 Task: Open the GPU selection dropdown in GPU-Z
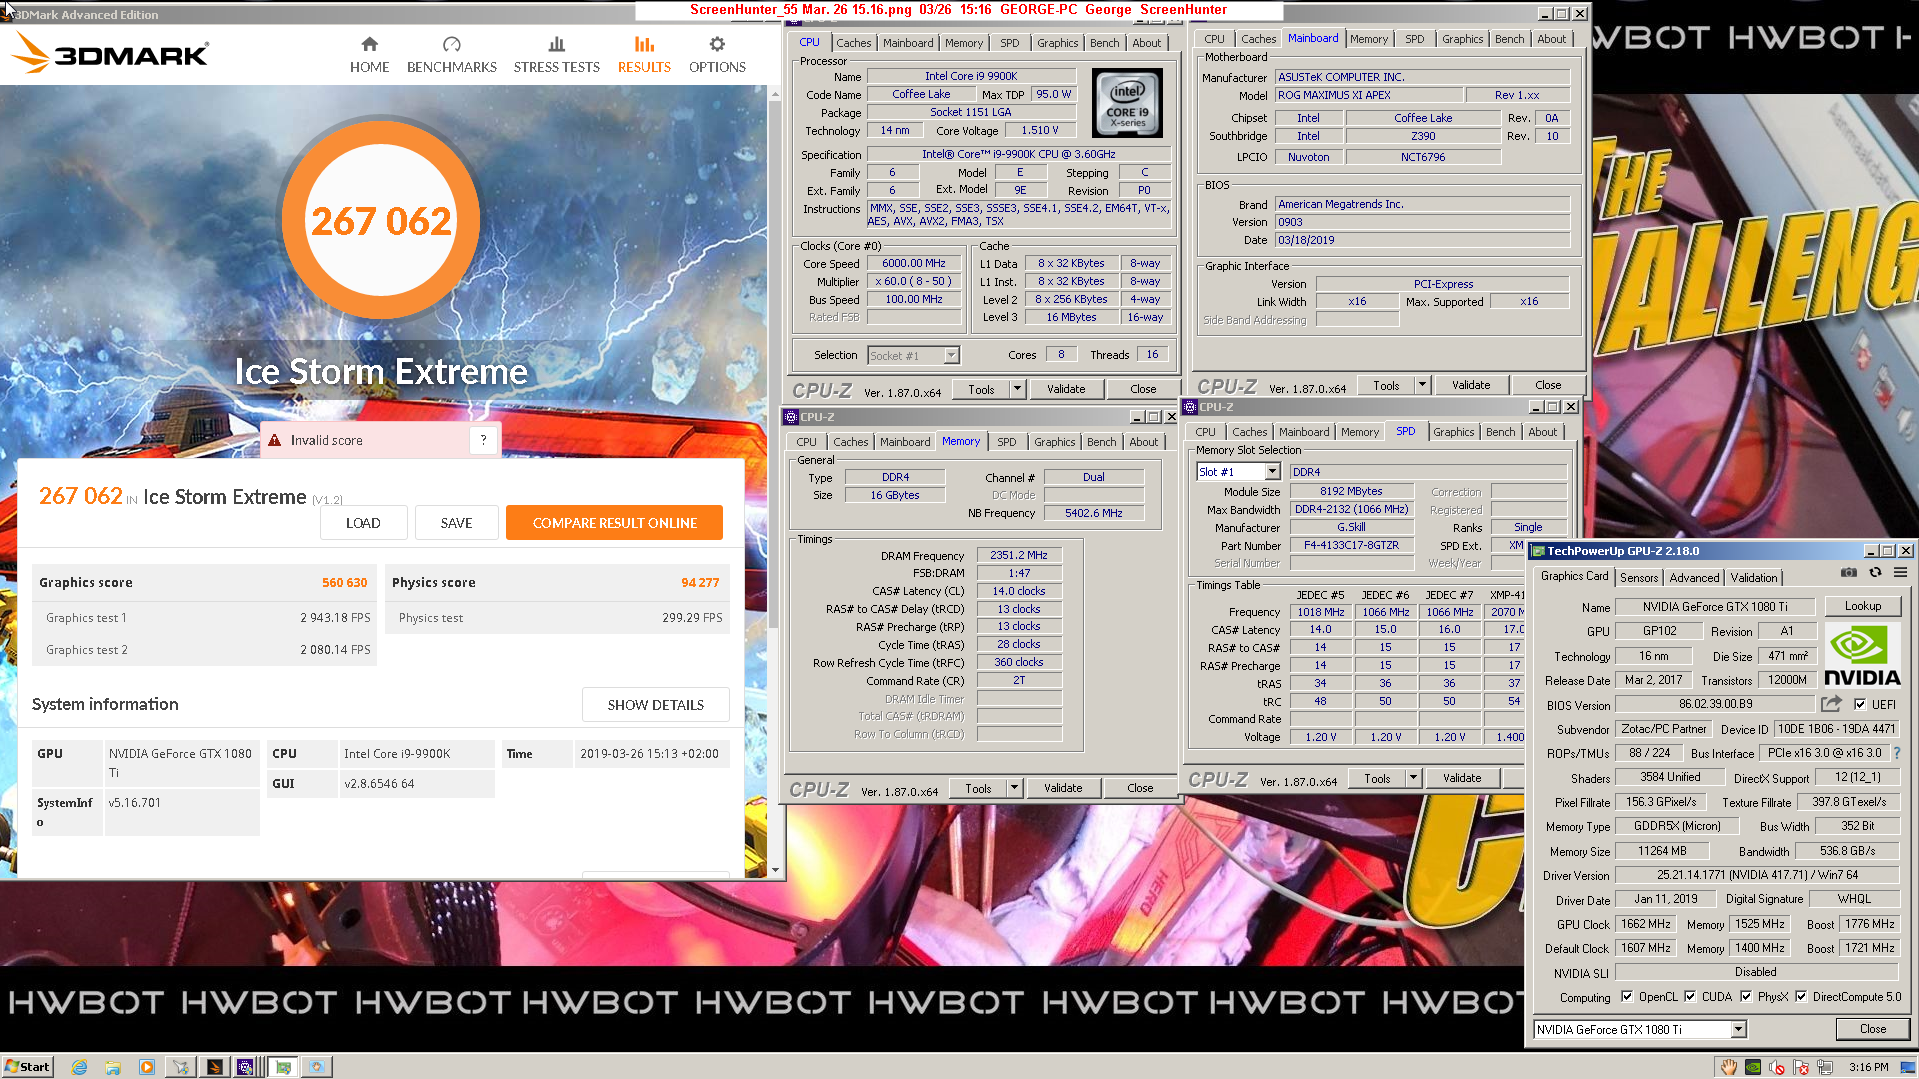[1739, 1030]
